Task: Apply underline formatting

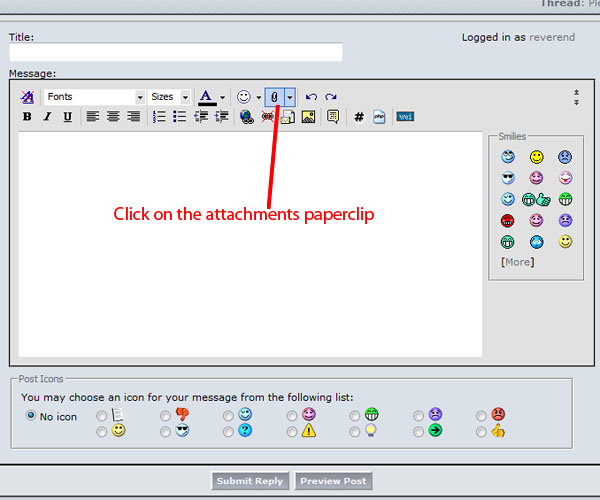Action: point(67,117)
